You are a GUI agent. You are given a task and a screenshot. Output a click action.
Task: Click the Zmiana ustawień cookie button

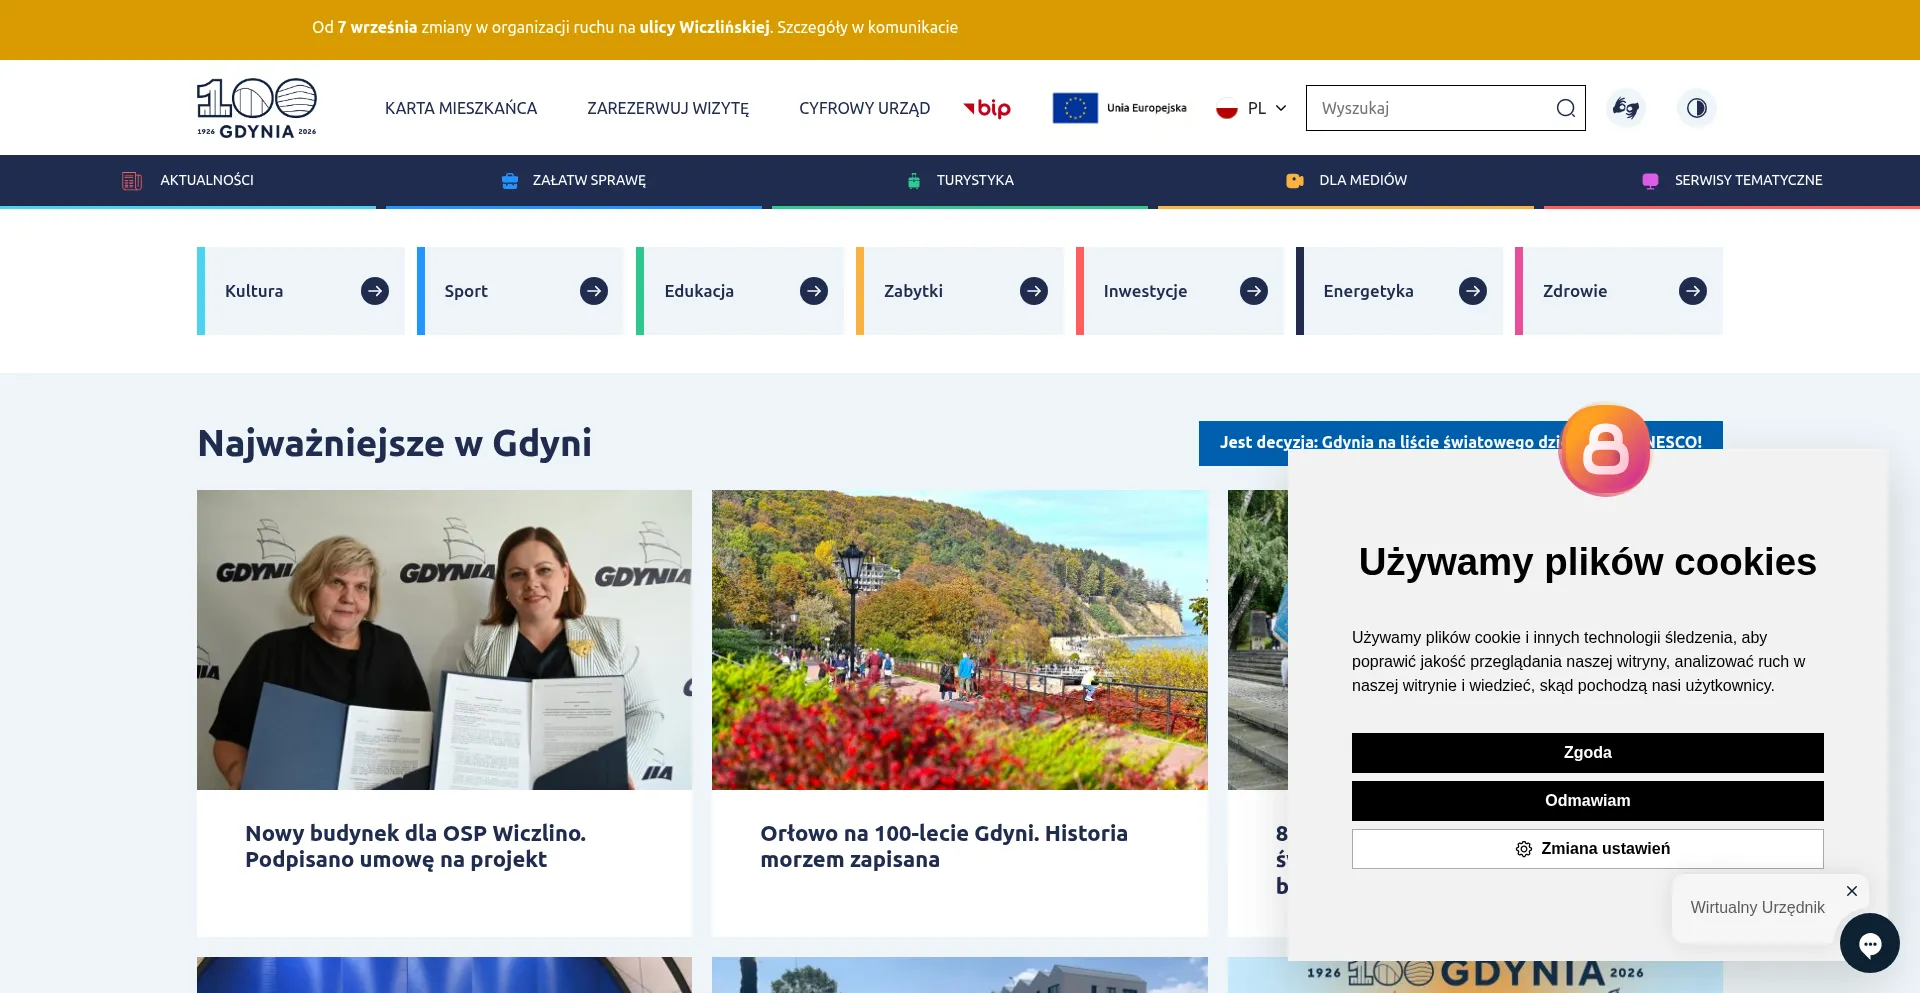[1588, 849]
